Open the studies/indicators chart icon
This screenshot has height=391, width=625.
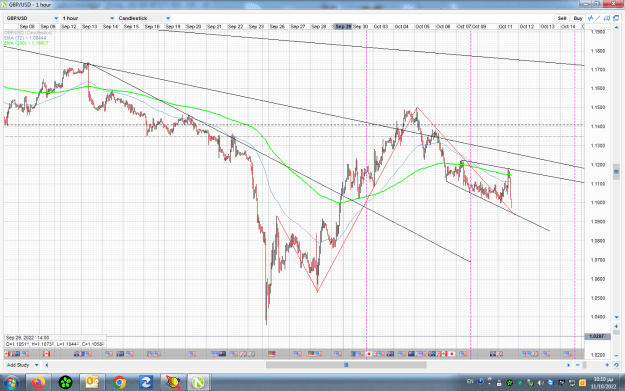click(x=590, y=18)
